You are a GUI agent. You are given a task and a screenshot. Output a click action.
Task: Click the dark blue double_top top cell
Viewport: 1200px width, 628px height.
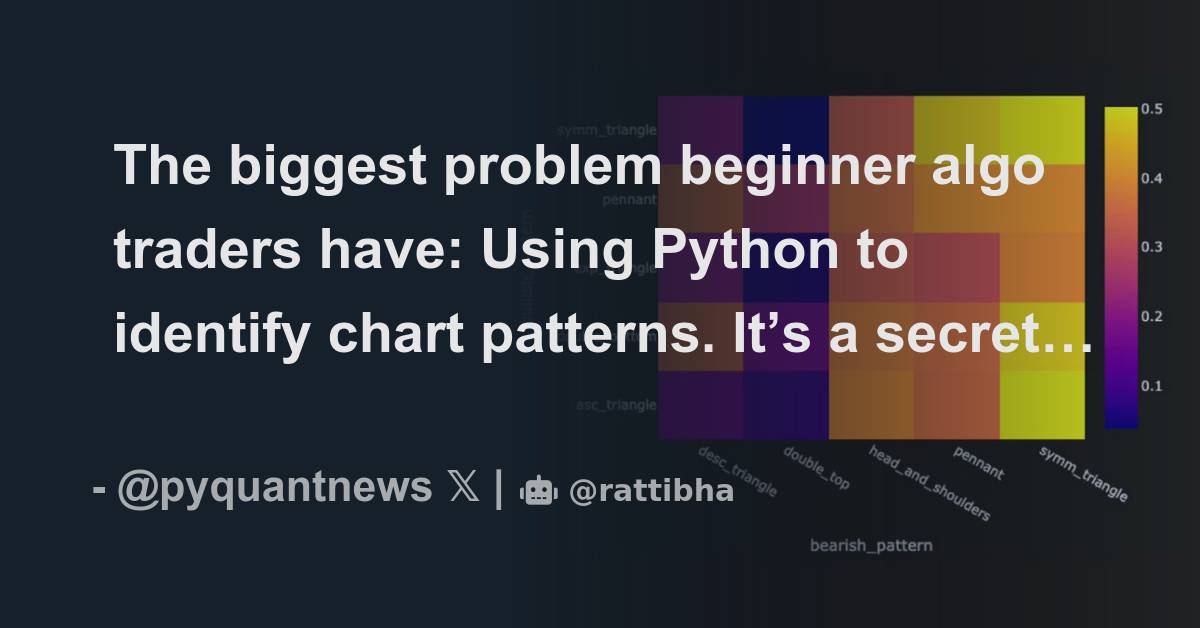[x=786, y=130]
